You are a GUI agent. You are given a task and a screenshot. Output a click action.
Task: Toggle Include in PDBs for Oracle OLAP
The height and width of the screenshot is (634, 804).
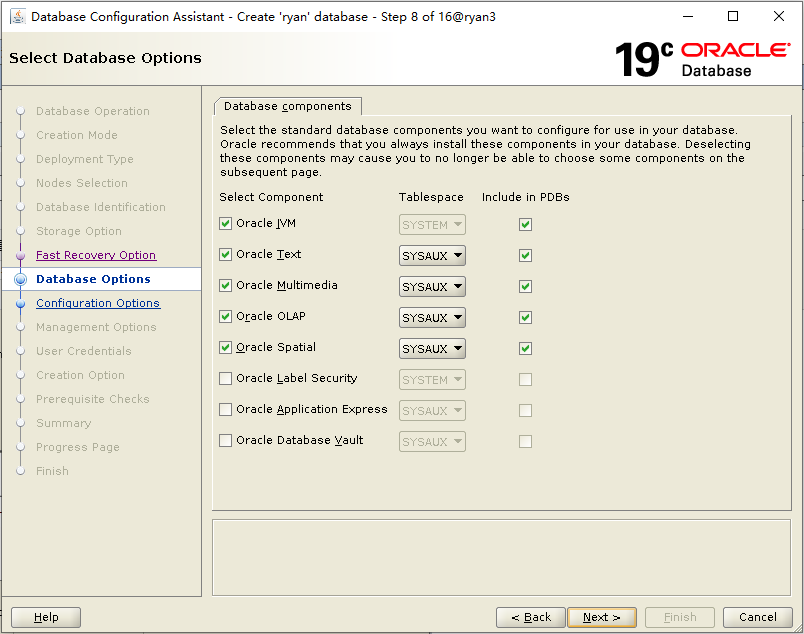click(525, 318)
